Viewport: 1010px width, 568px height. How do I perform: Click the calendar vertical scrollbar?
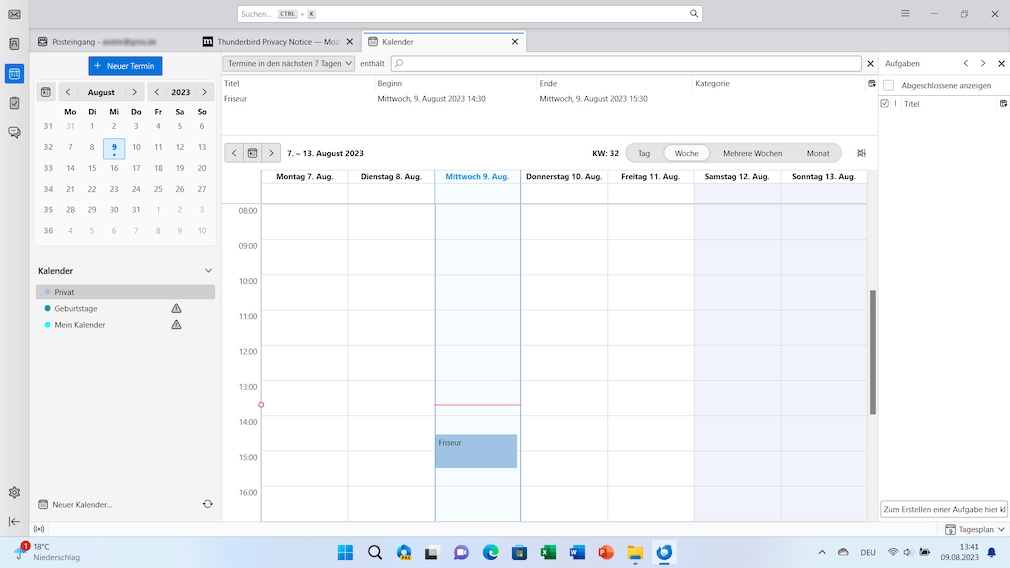(872, 352)
